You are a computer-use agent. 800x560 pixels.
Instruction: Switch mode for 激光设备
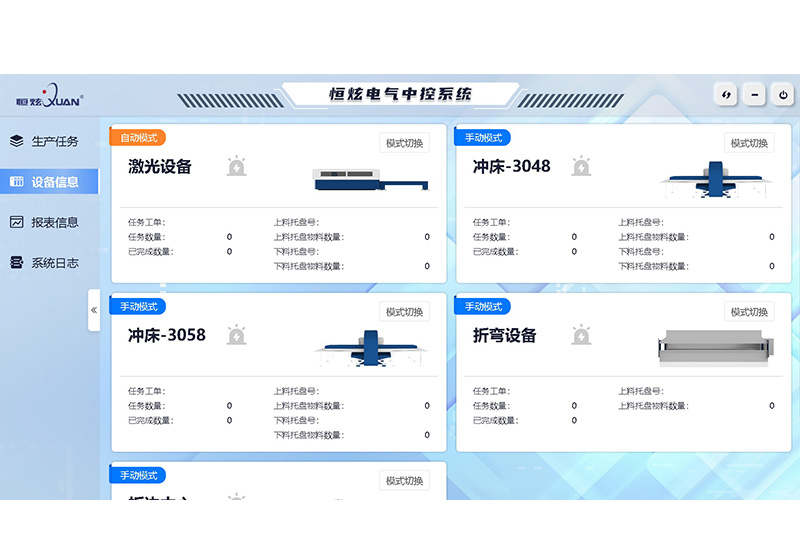pos(405,143)
